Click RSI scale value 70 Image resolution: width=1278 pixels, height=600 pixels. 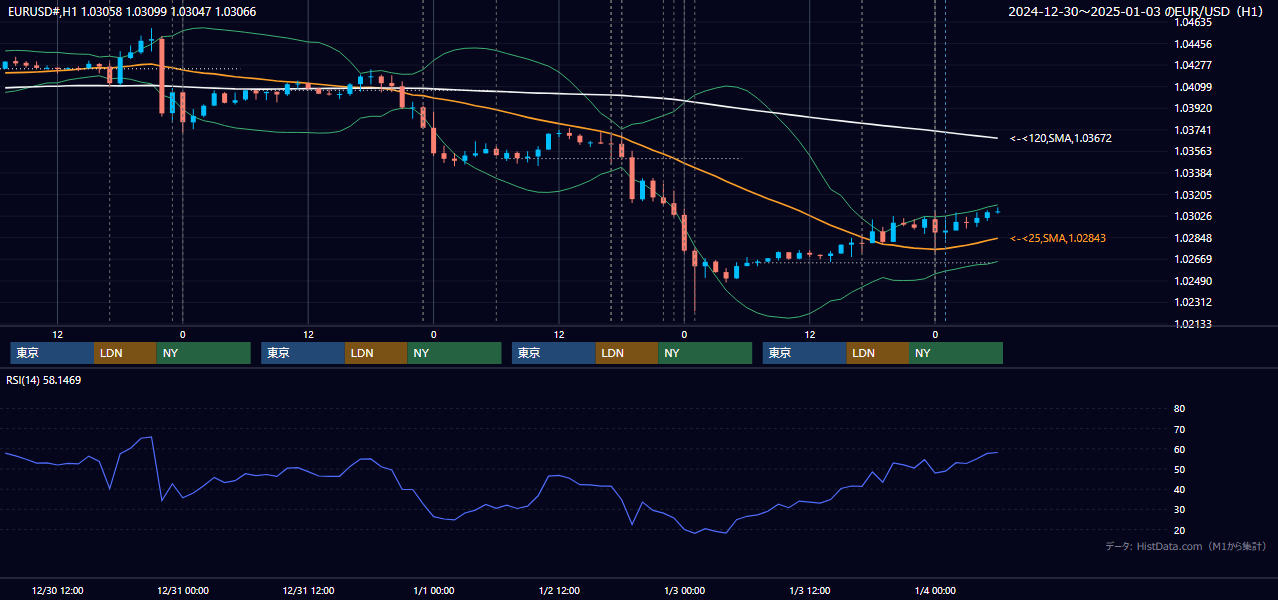1179,429
